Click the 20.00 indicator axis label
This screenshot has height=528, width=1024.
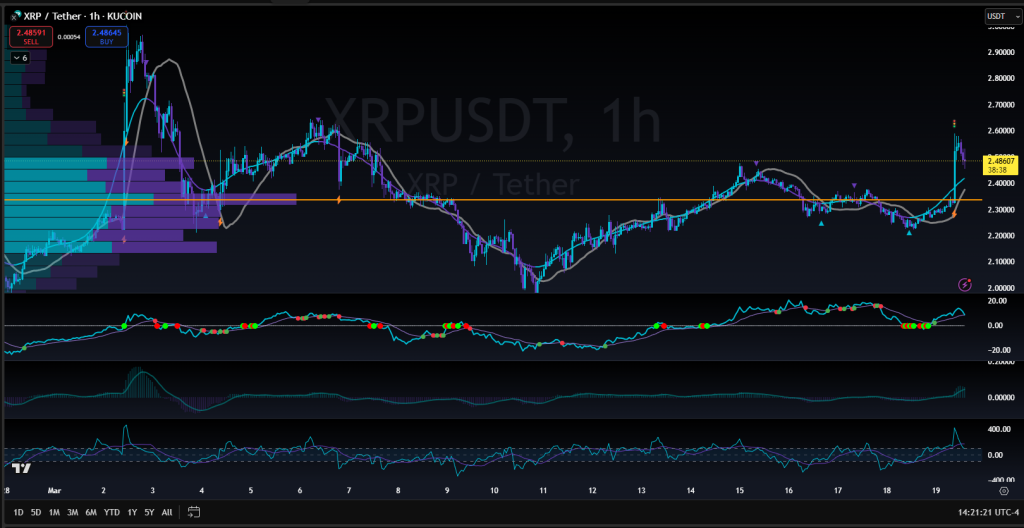pyautogui.click(x=999, y=301)
